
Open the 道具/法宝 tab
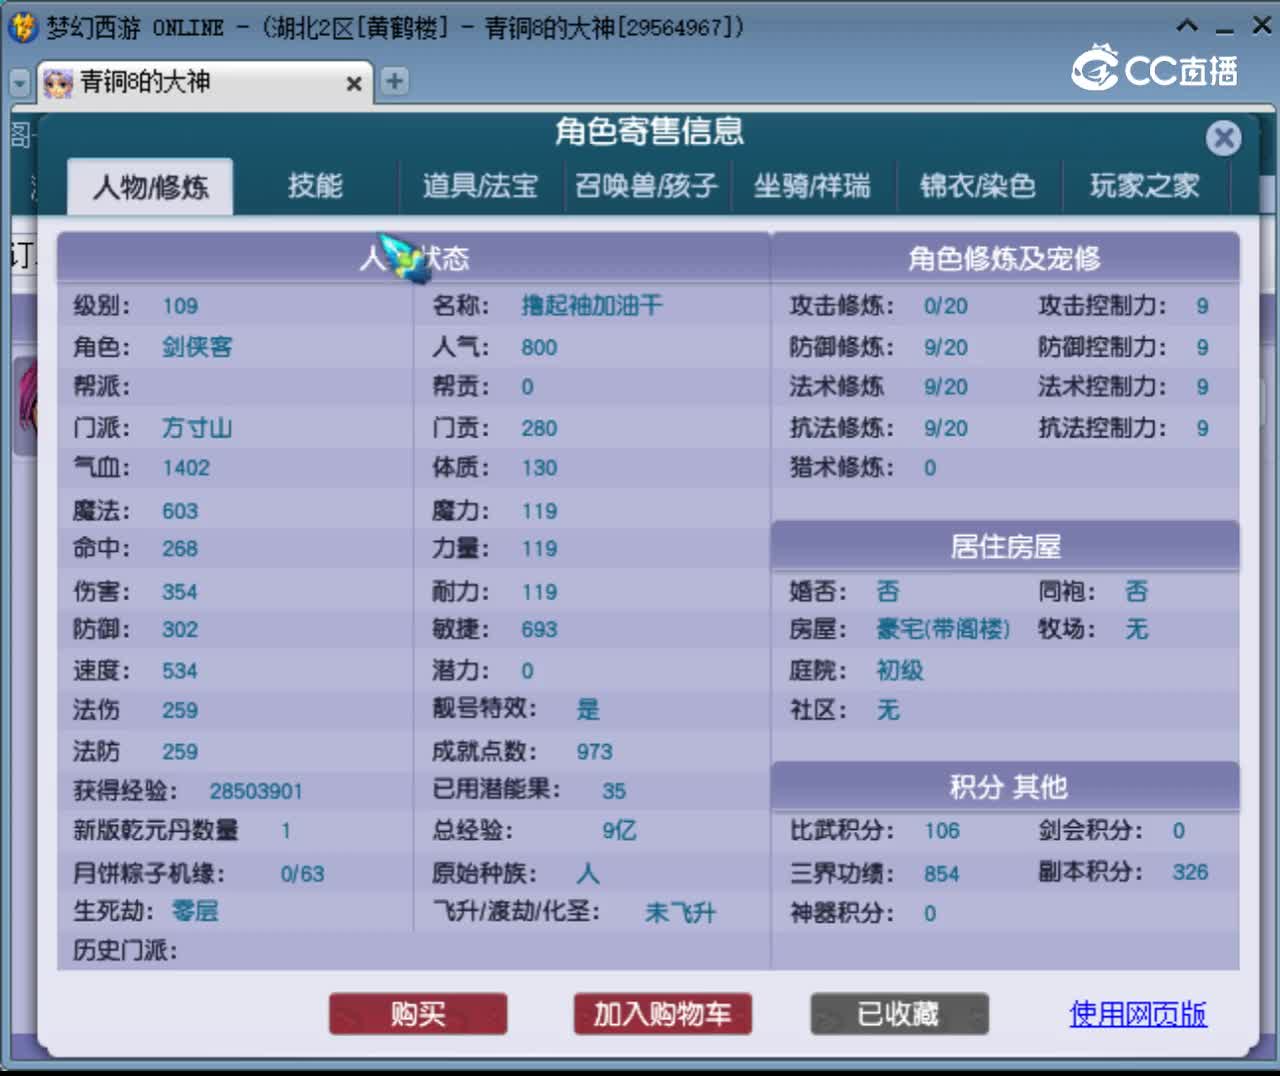480,185
